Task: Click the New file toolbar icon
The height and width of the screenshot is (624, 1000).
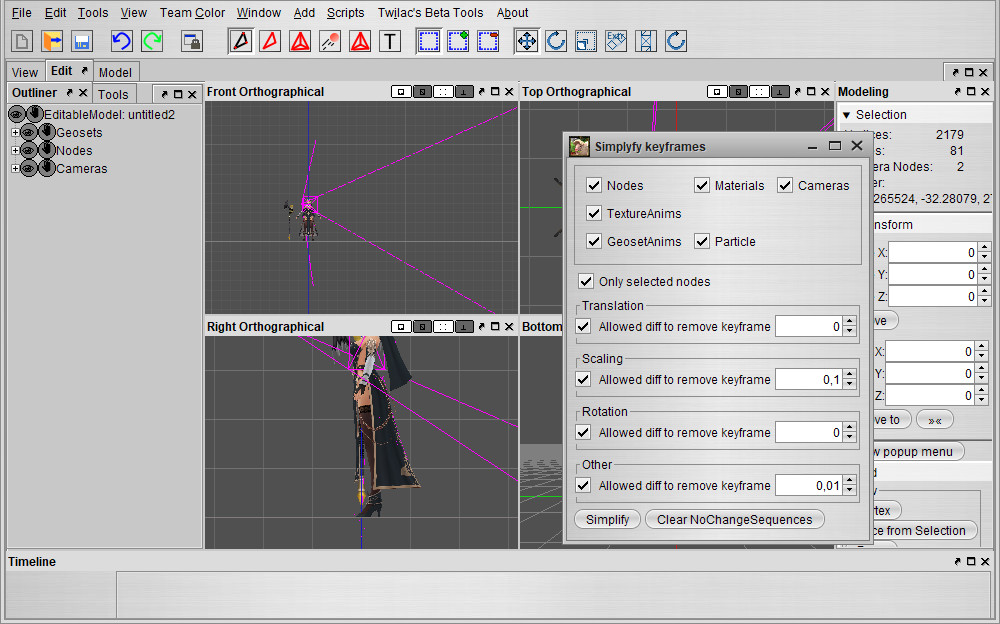Action: coord(22,41)
